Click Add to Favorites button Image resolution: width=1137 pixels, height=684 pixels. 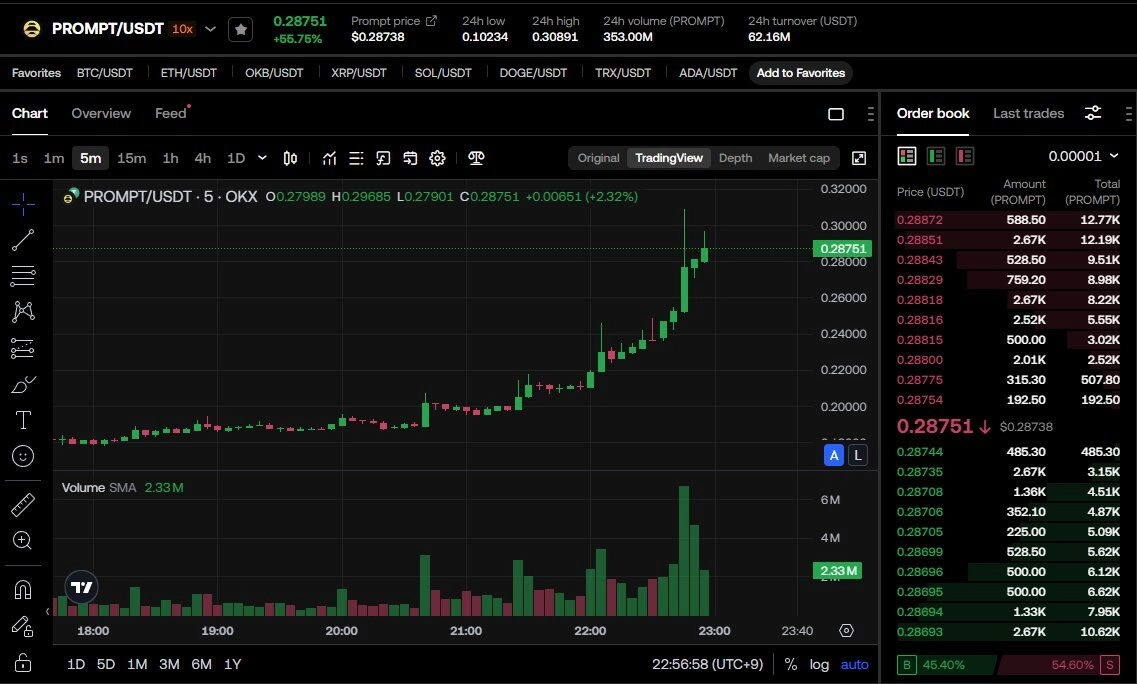(x=801, y=73)
